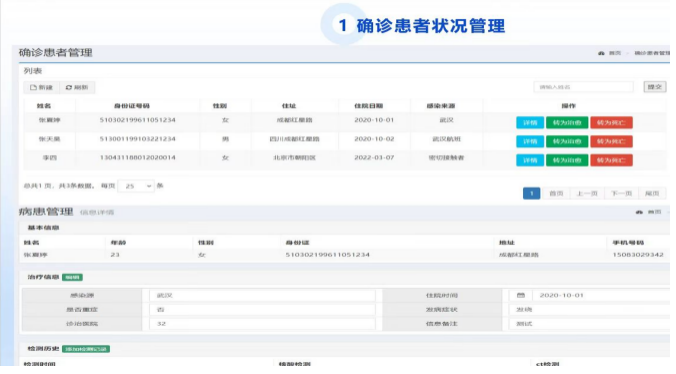Click the 诊治医院 field containing 32
This screenshot has width=676, height=374.
coord(262,324)
